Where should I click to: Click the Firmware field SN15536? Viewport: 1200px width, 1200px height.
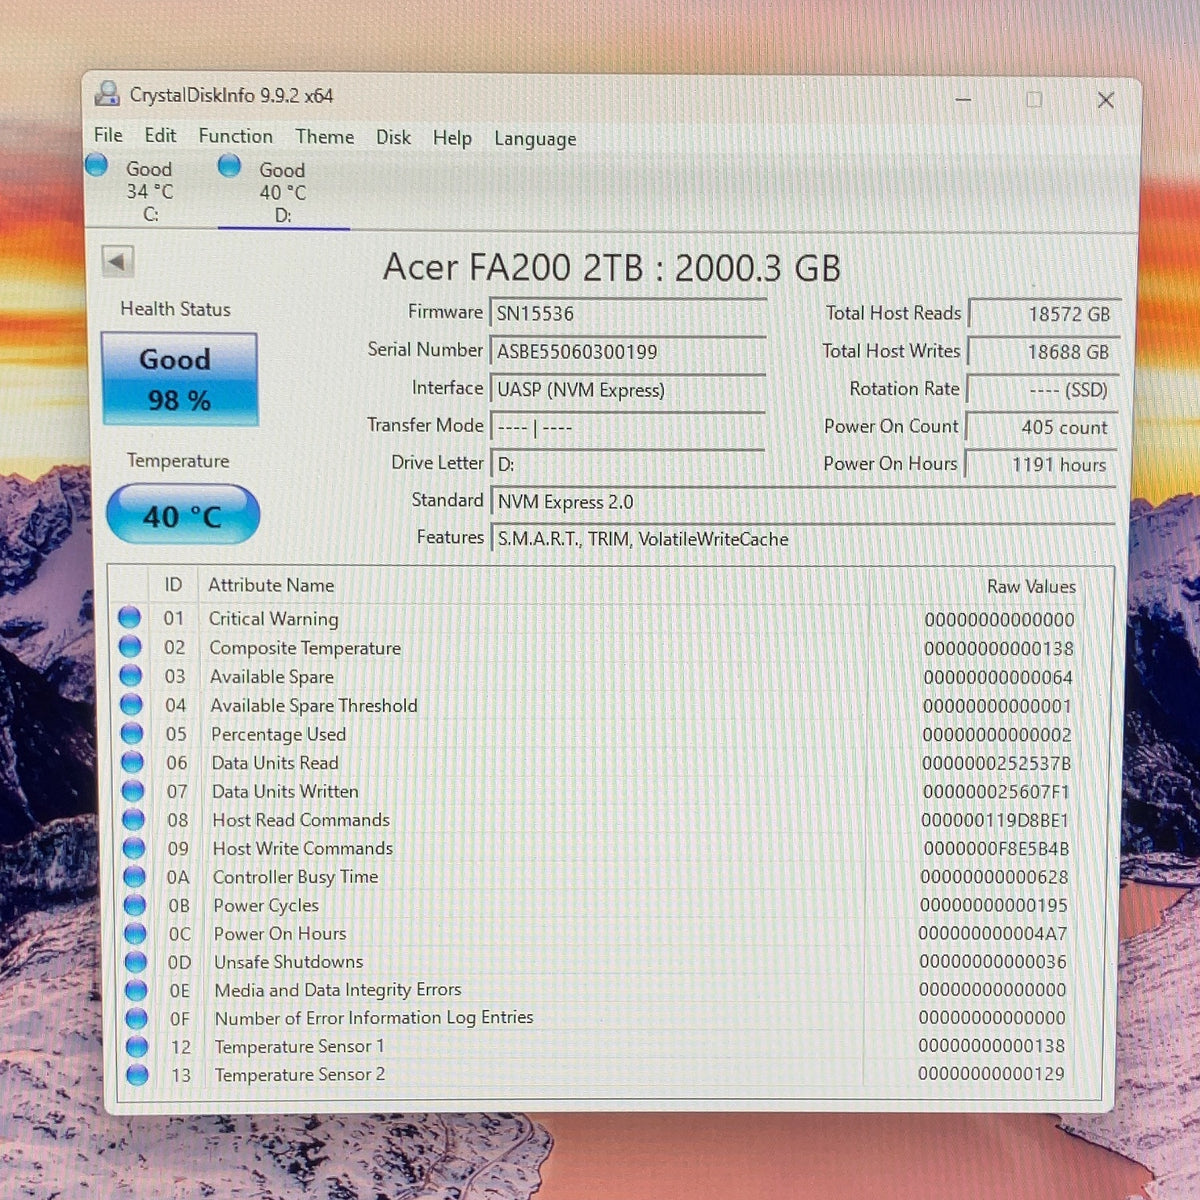pyautogui.click(x=627, y=313)
